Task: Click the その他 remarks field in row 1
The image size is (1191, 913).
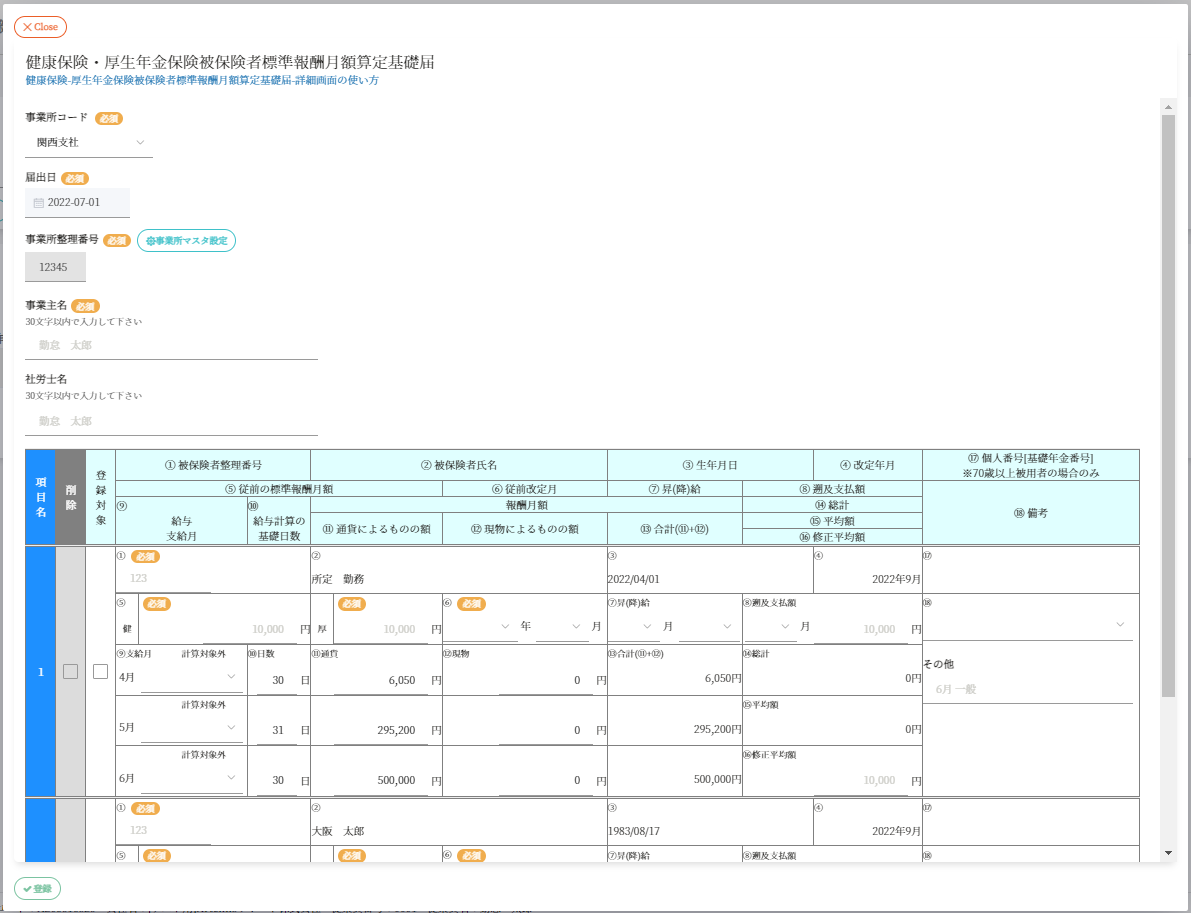Action: pos(1027,689)
